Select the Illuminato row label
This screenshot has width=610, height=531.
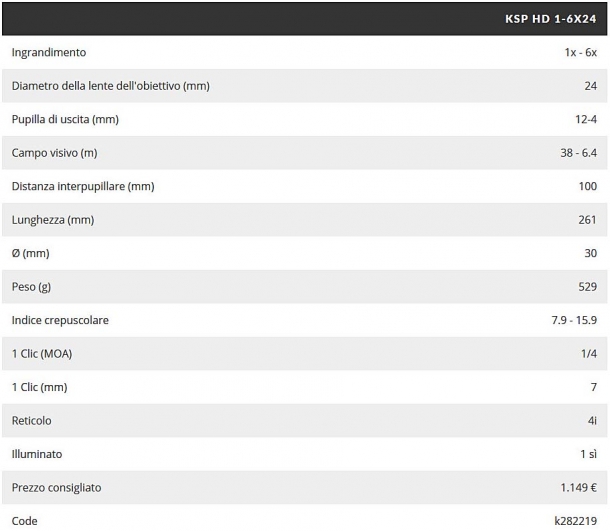37,454
